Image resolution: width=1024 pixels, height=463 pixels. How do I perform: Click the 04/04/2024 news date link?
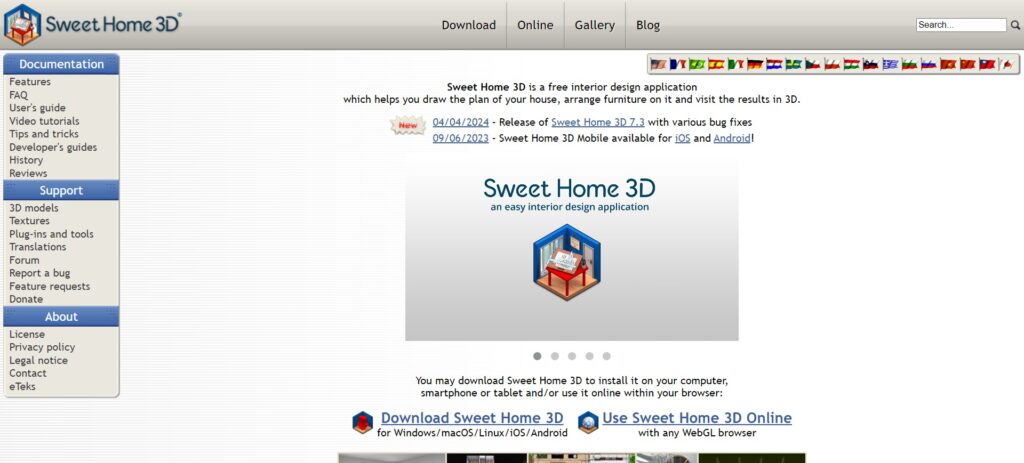coord(460,122)
